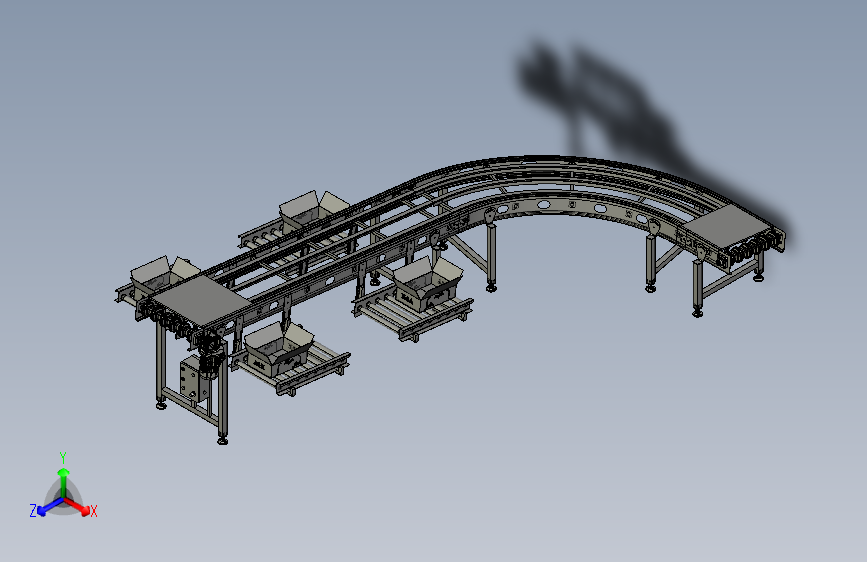Select the flat plate at the curved conveyor's end
Viewport: 867px width, 562px height.
coord(725,226)
